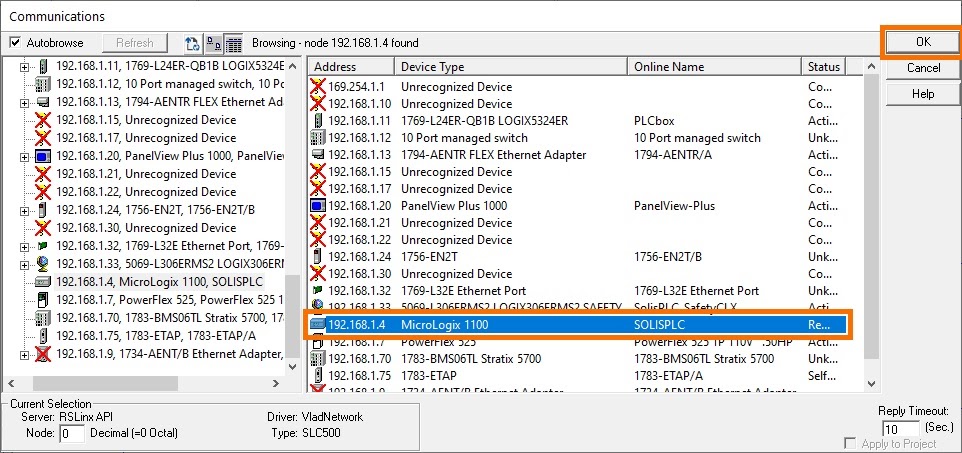This screenshot has height=453, width=962.
Task: Click the controller icon of 192.168.1.11 list row
Action: [x=318, y=121]
